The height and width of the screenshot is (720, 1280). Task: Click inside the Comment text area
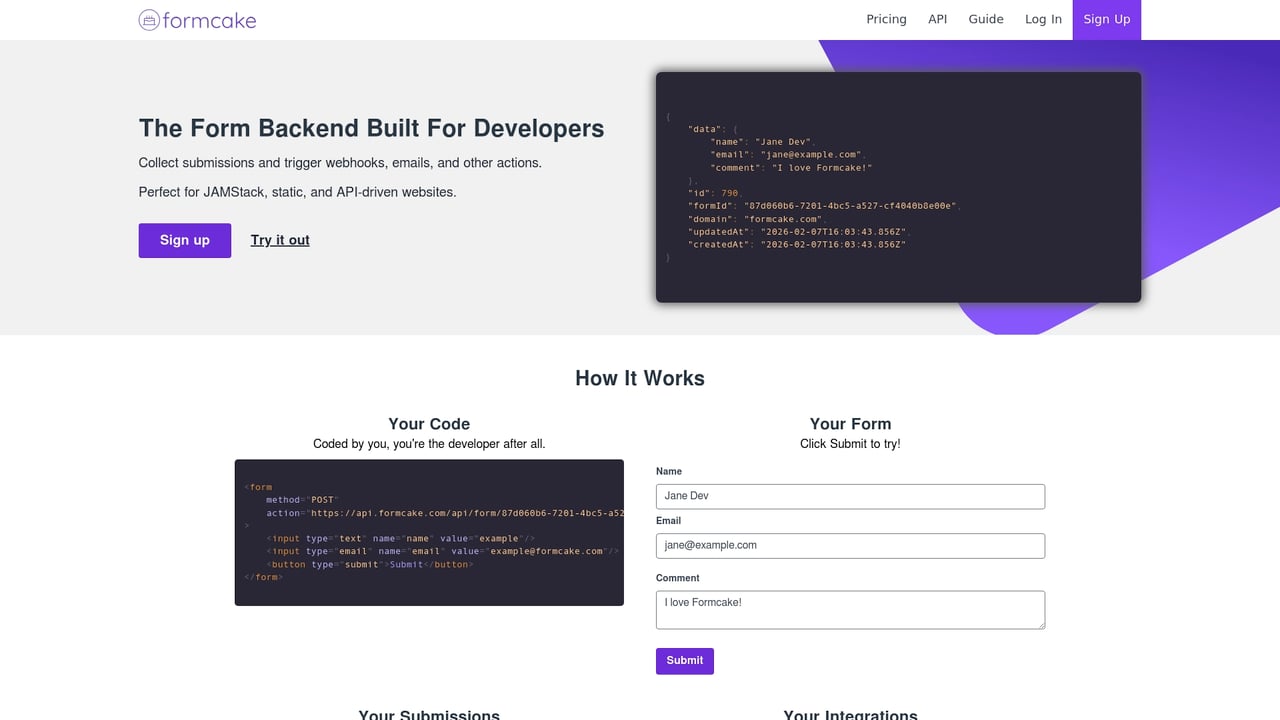pos(850,608)
